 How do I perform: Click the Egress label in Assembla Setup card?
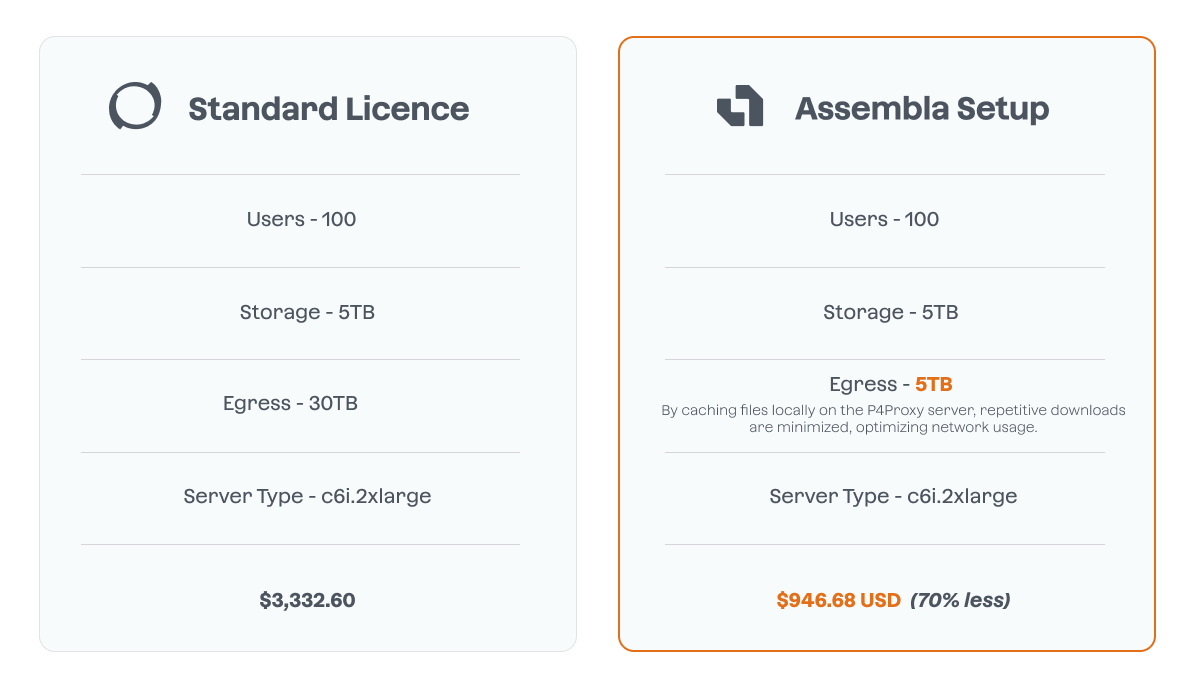pos(863,384)
